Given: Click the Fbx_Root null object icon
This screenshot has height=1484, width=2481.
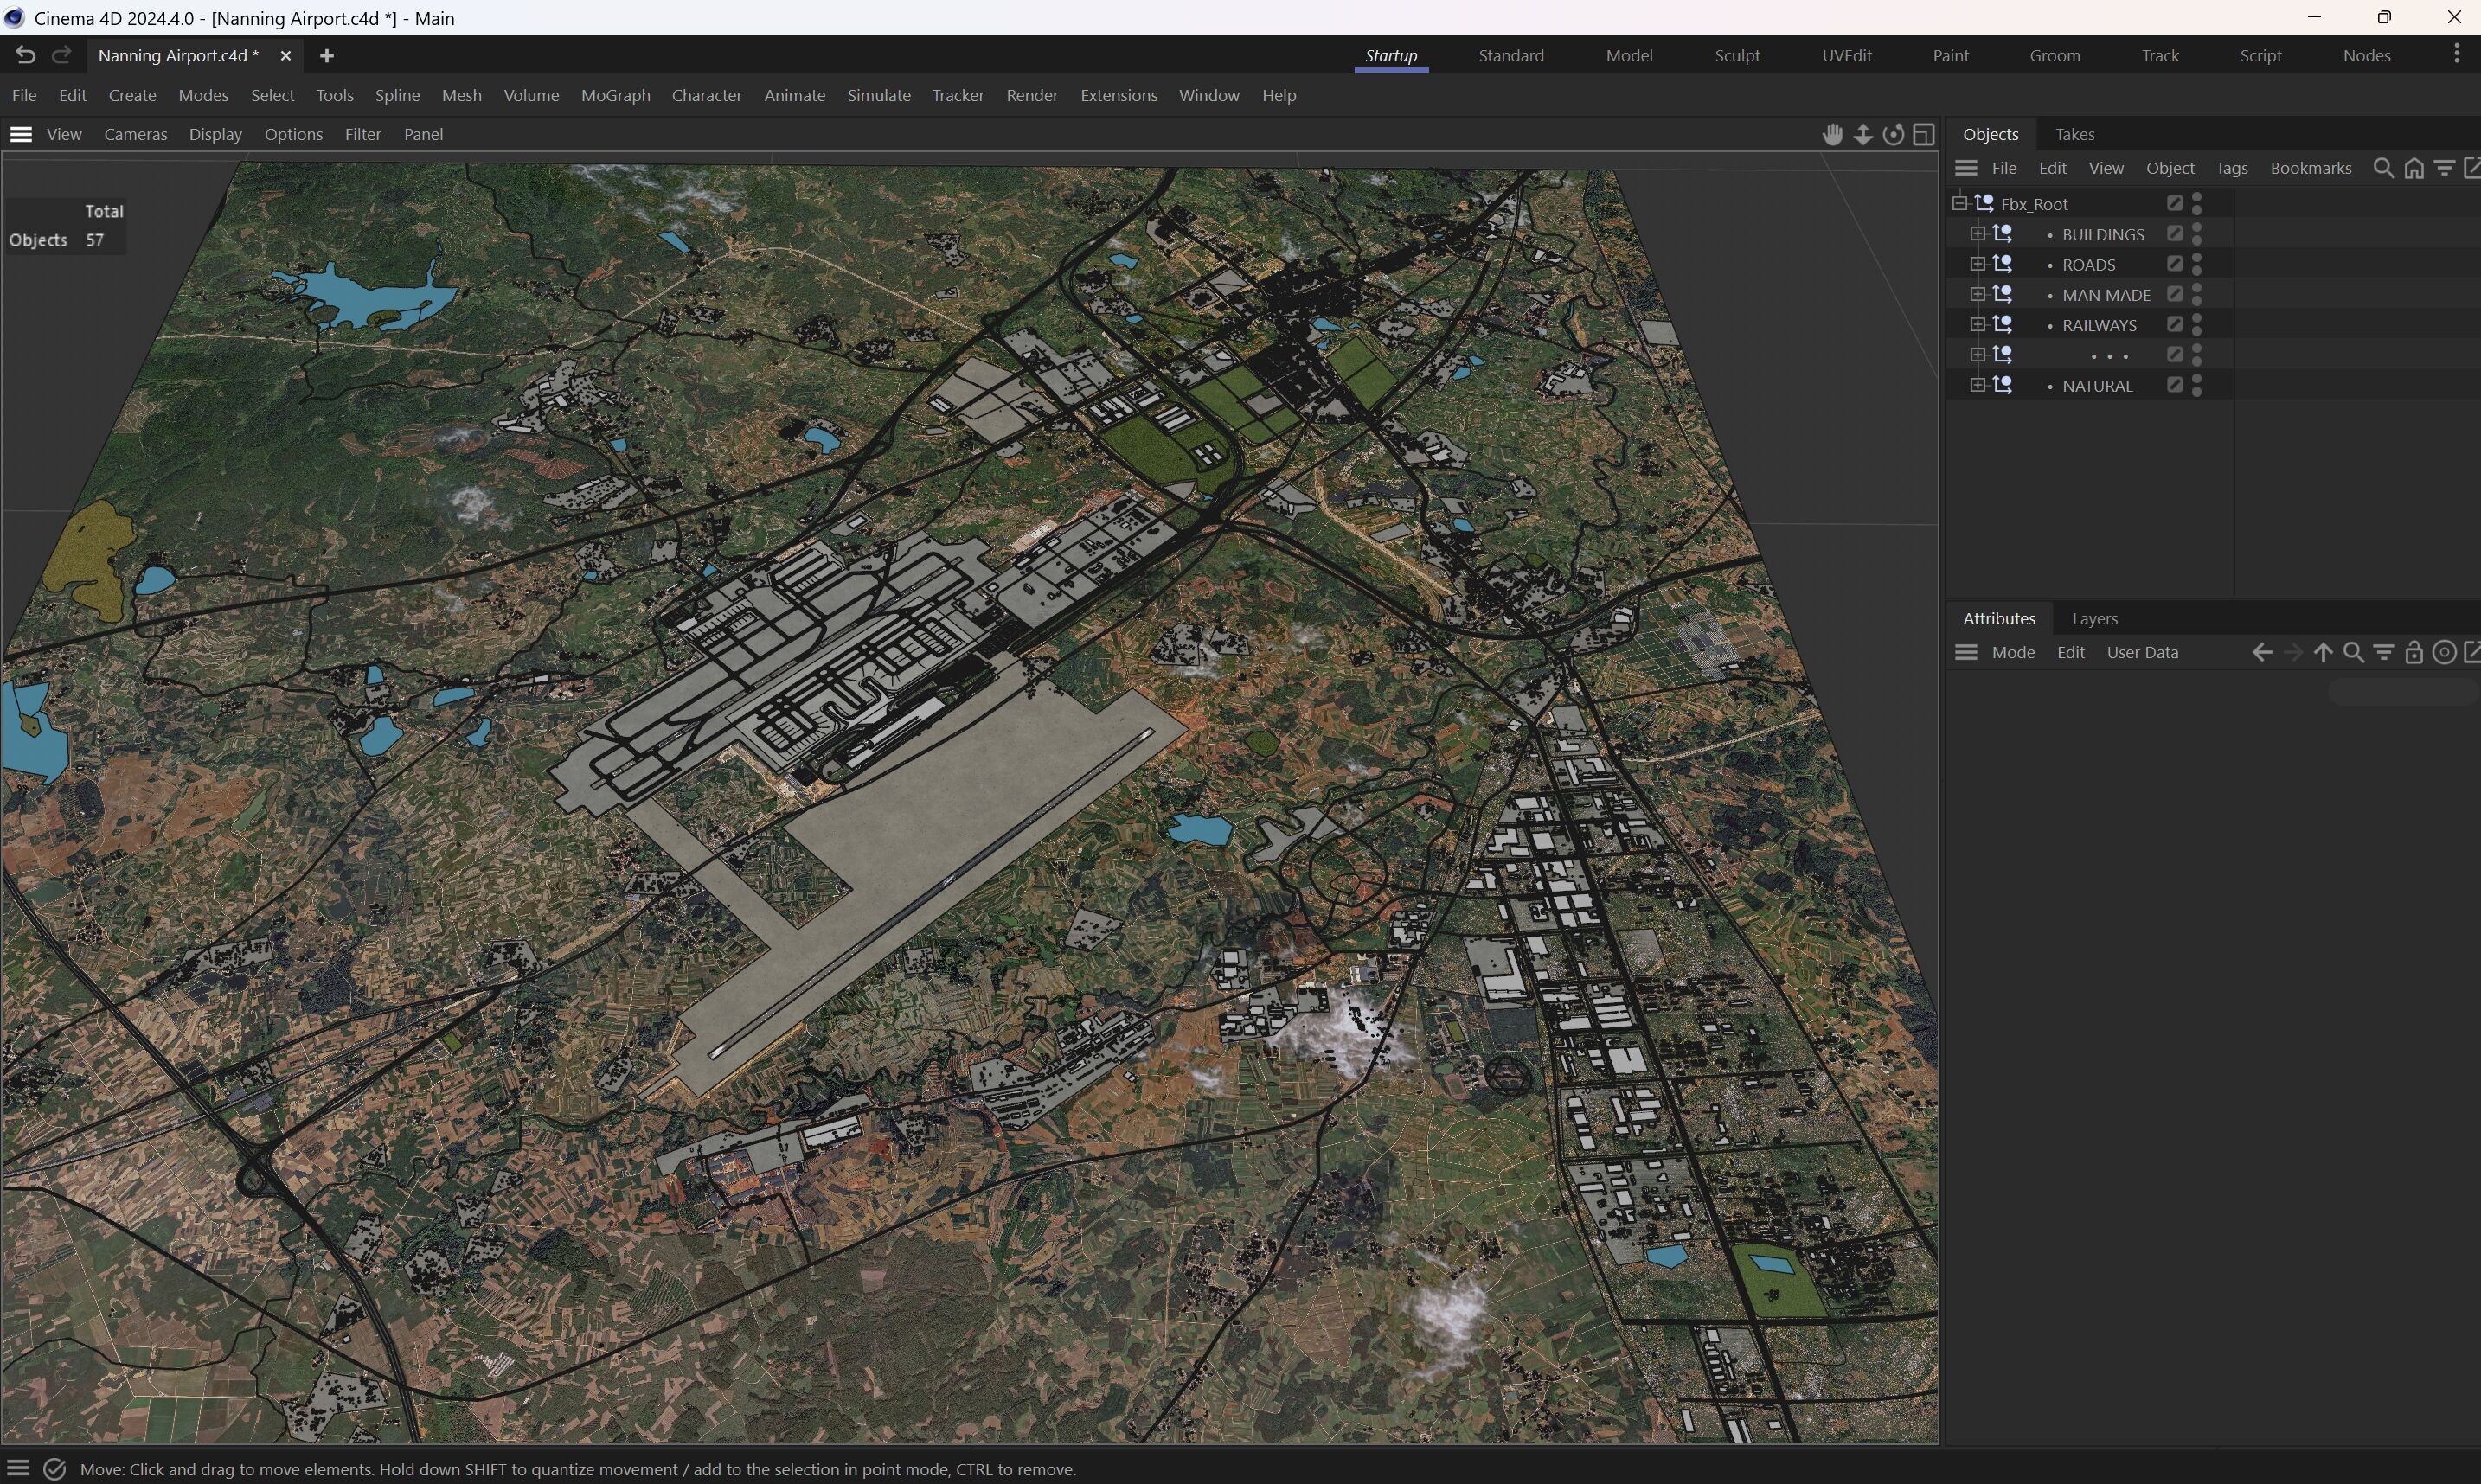Looking at the screenshot, I should coord(1985,203).
